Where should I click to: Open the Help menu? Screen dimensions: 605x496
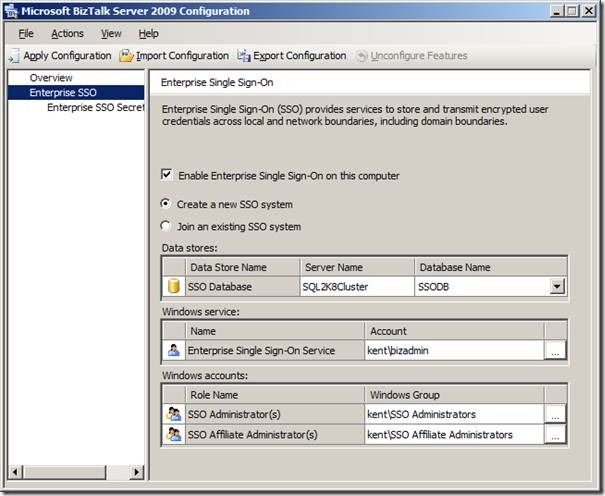pos(149,34)
